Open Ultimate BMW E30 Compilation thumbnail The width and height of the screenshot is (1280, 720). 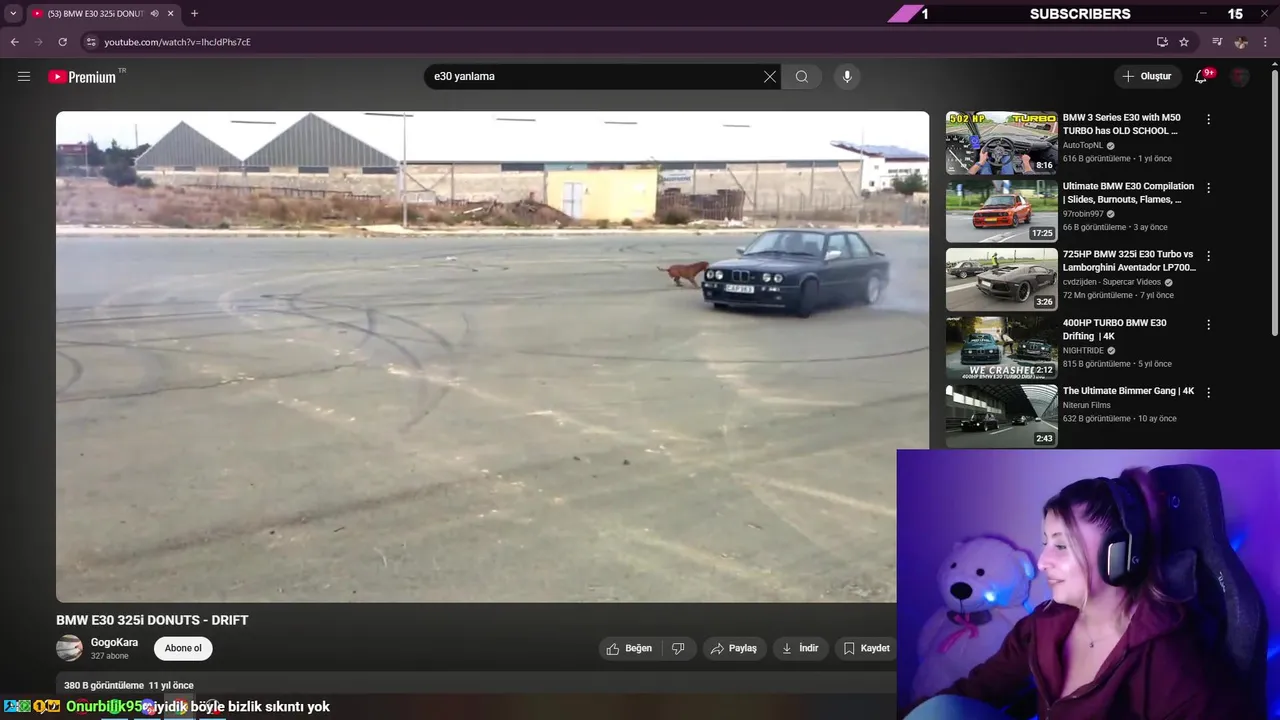click(1001, 210)
